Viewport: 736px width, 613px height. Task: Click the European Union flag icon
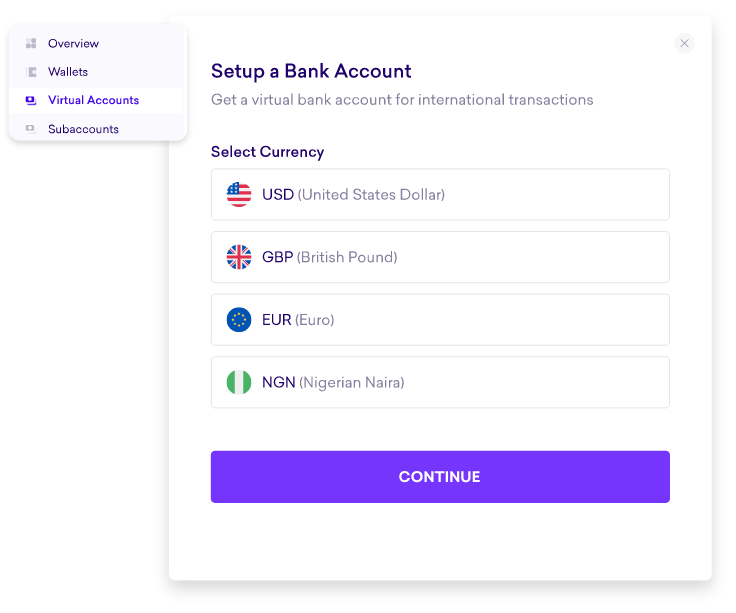click(239, 320)
